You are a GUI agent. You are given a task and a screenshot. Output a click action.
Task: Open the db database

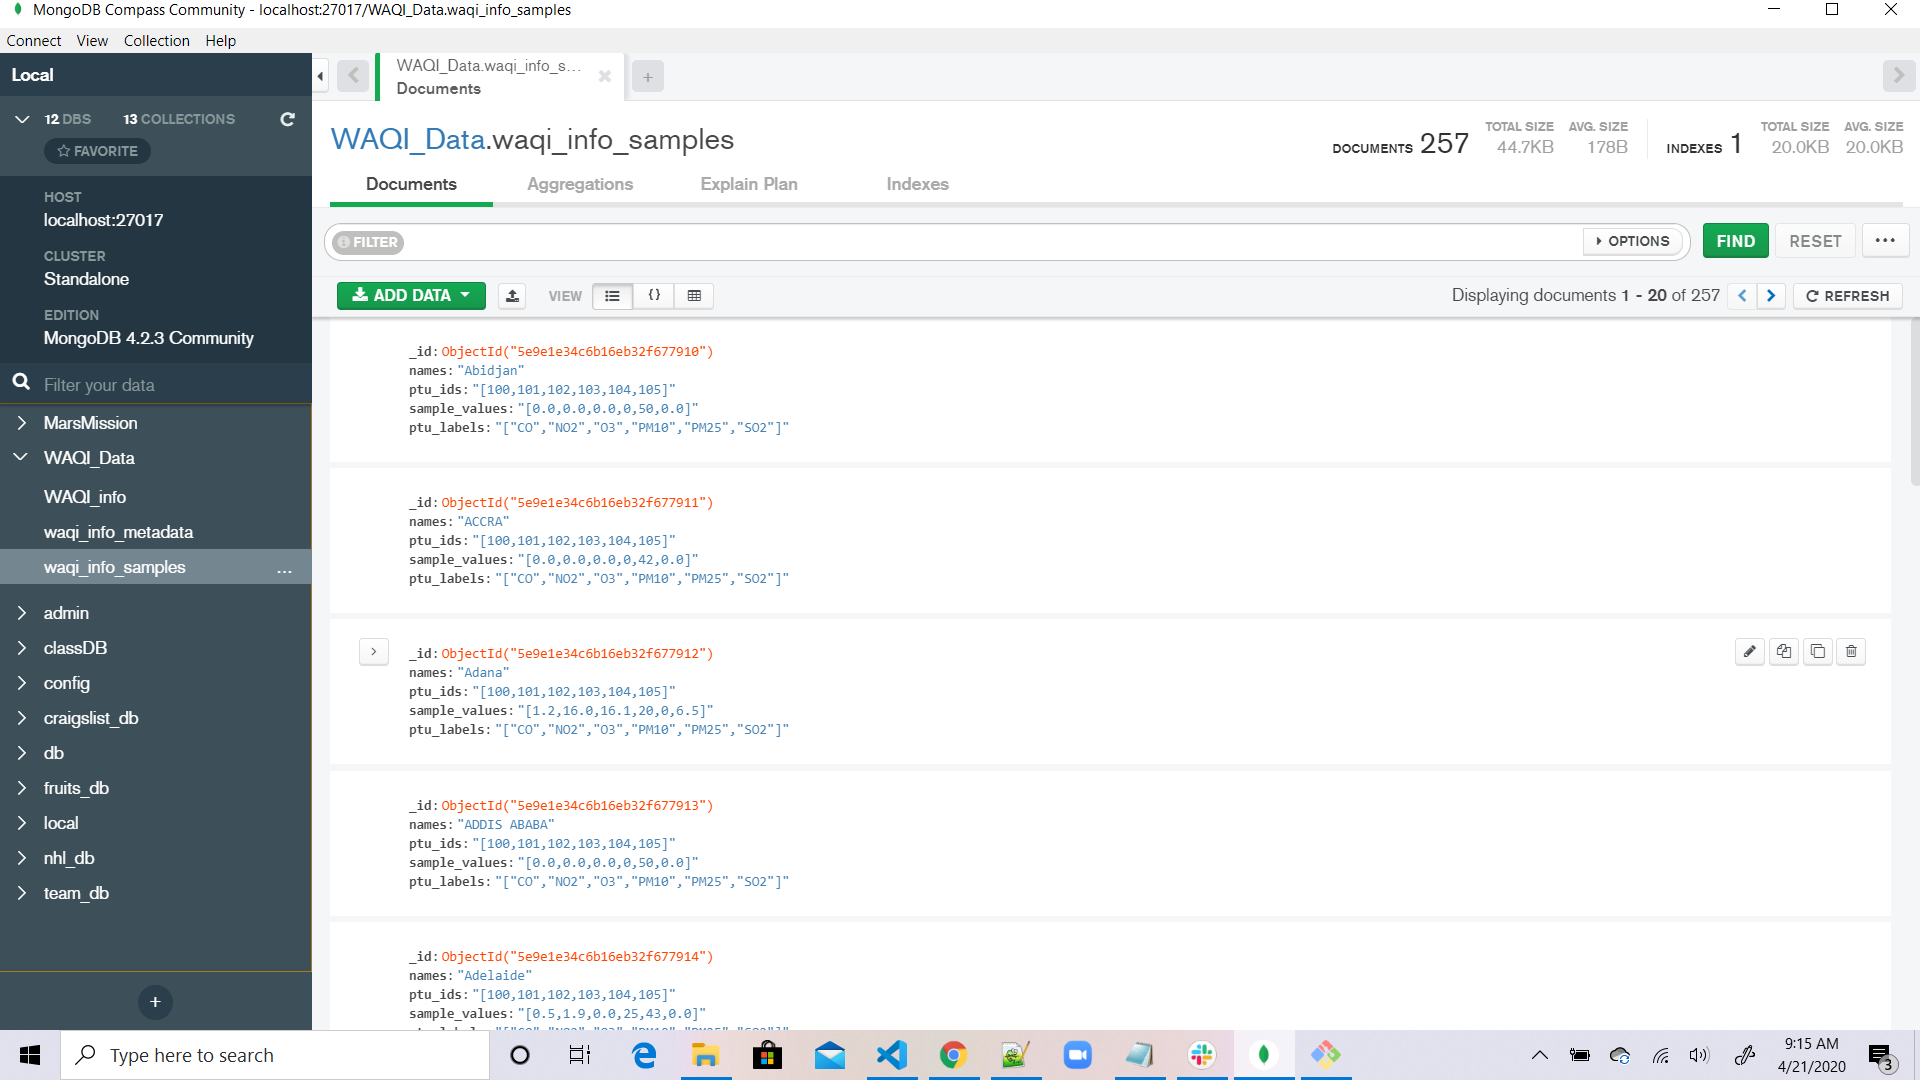coord(54,753)
